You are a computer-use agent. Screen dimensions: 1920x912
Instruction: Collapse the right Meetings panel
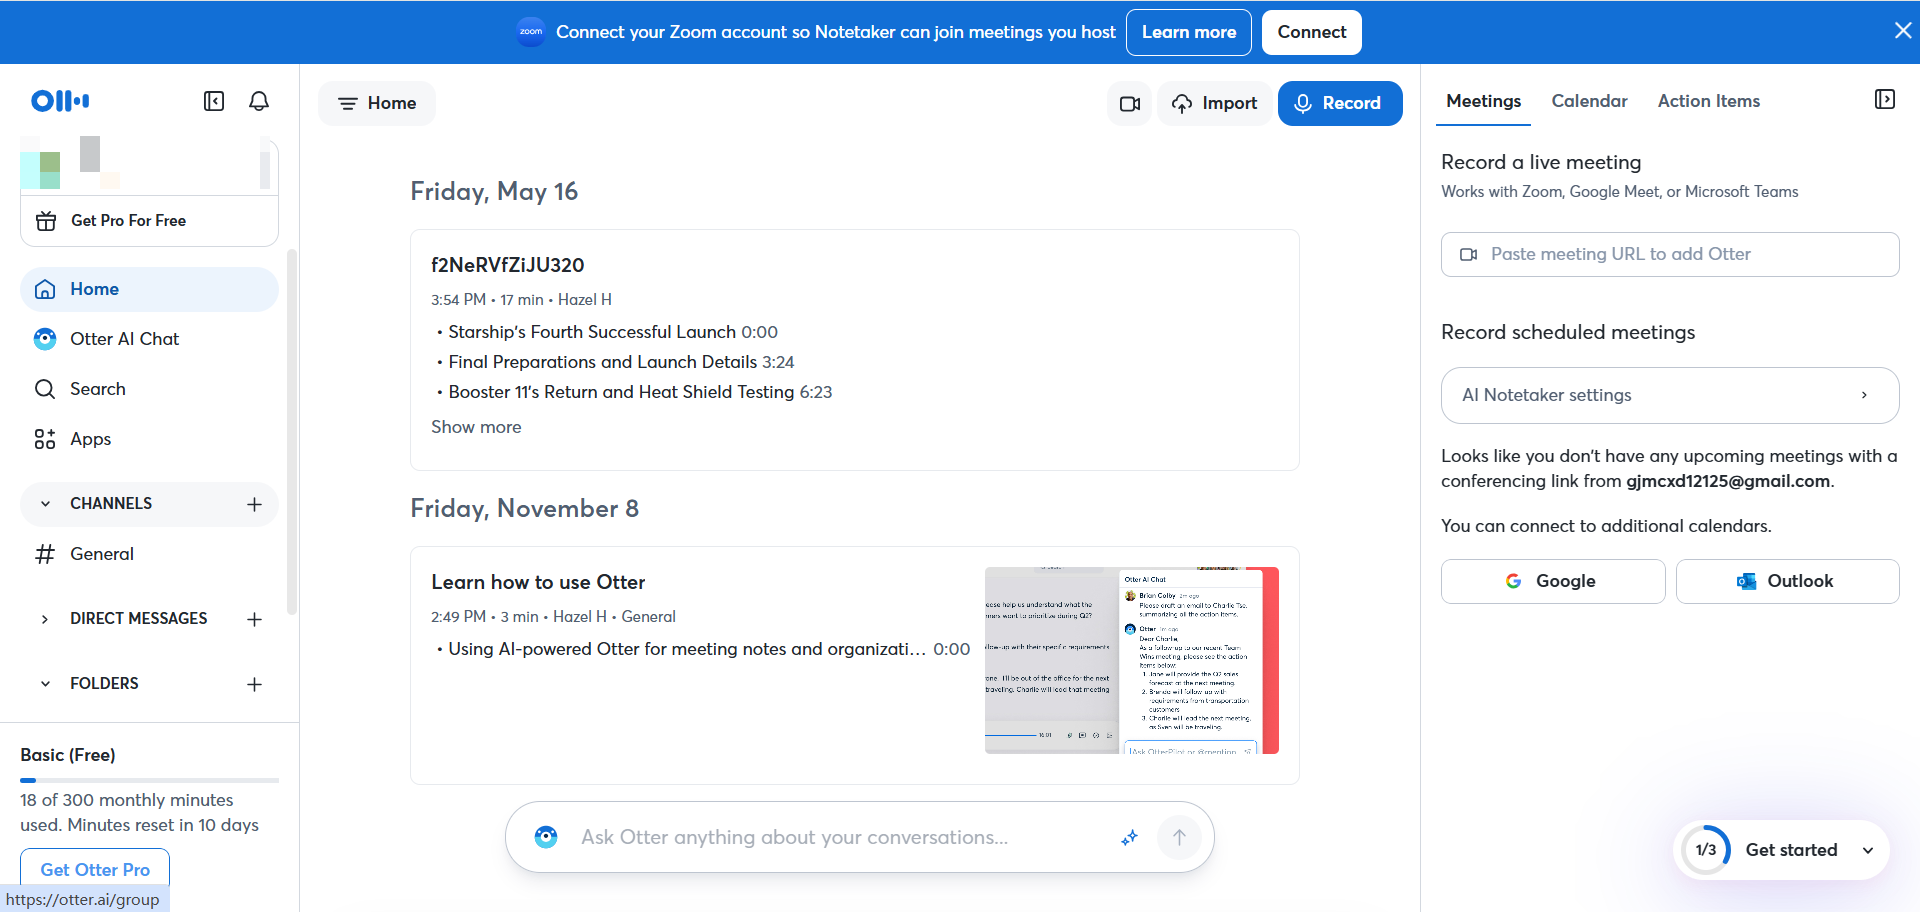tap(1886, 99)
